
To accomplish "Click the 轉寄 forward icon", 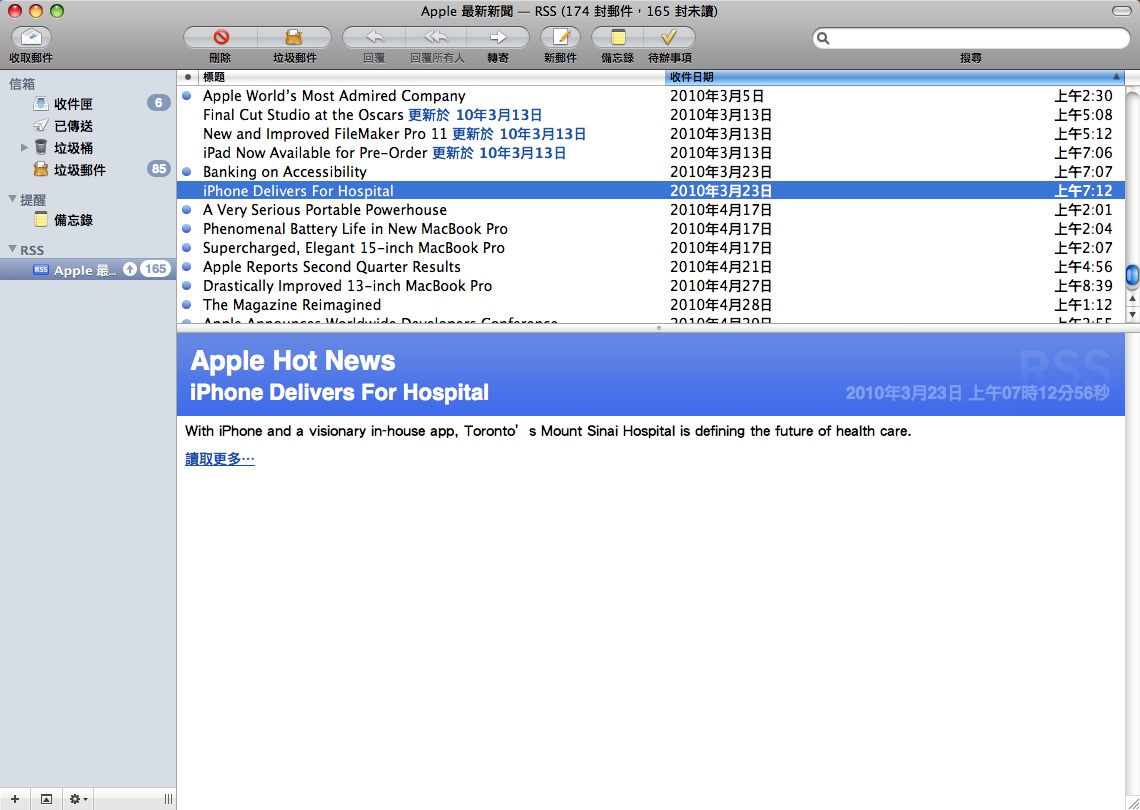I will [499, 37].
